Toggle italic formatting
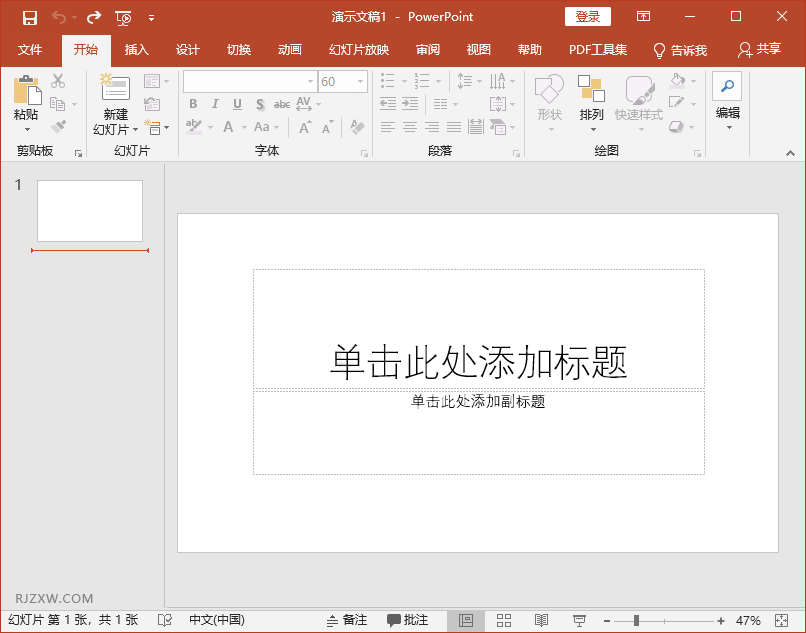 (x=214, y=103)
